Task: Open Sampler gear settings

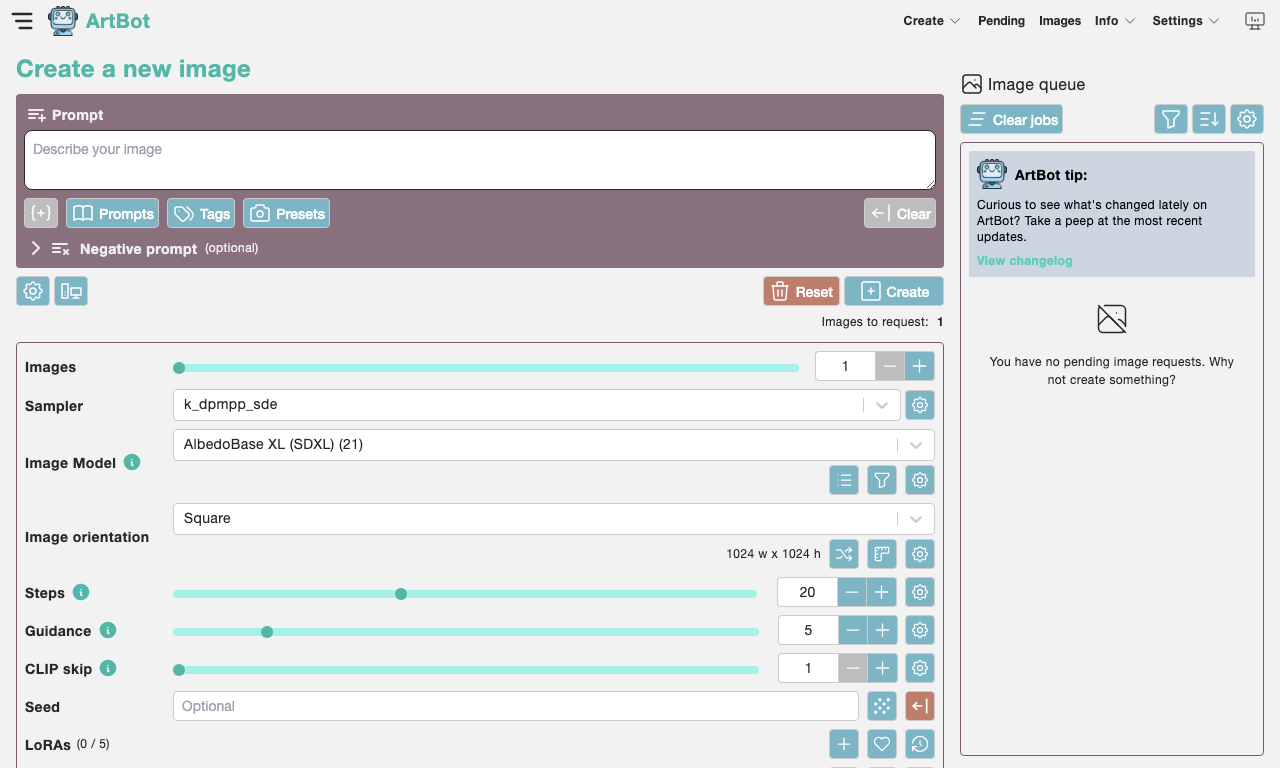Action: pos(920,405)
